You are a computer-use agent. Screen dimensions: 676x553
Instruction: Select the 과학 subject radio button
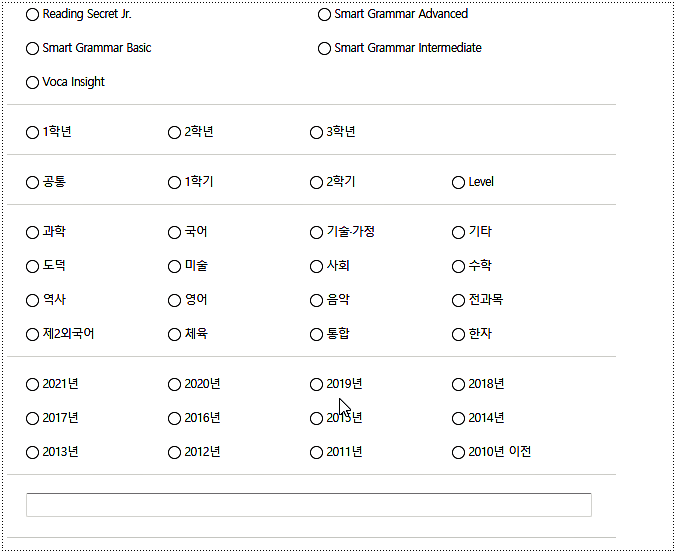pos(33,233)
